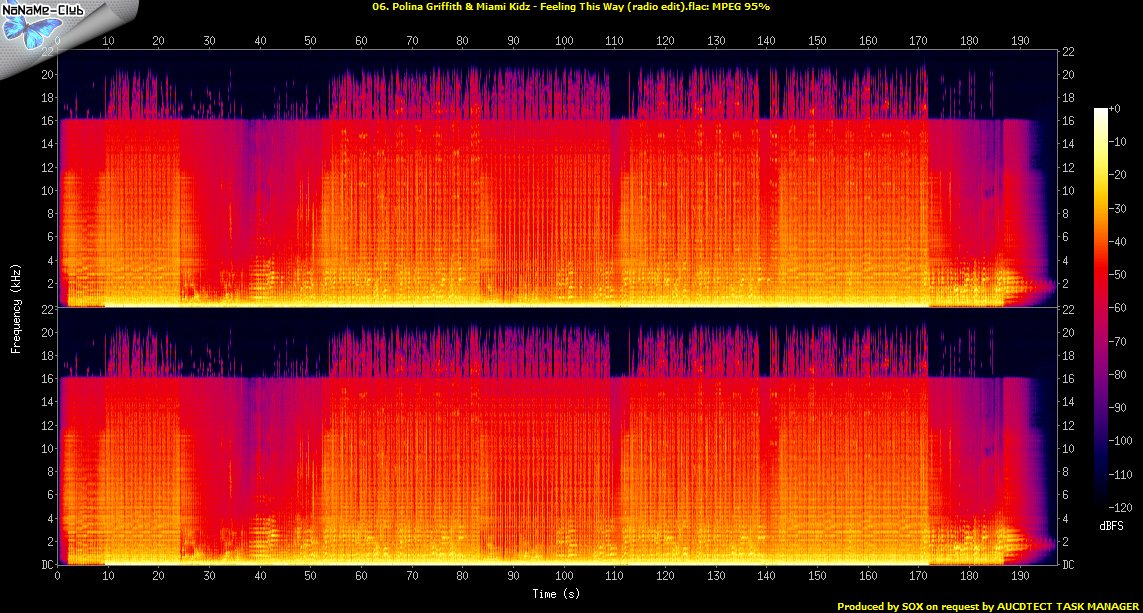Click the 'Frequency (kHz)' axis label
Screen dimensions: 1143x613
click(x=17, y=307)
